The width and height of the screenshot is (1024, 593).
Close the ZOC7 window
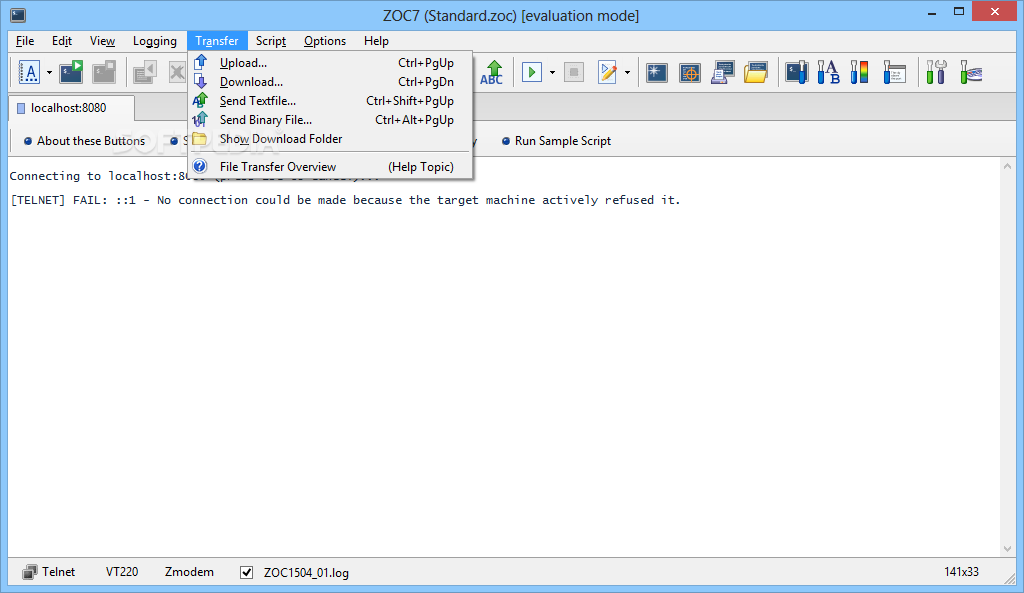click(995, 11)
